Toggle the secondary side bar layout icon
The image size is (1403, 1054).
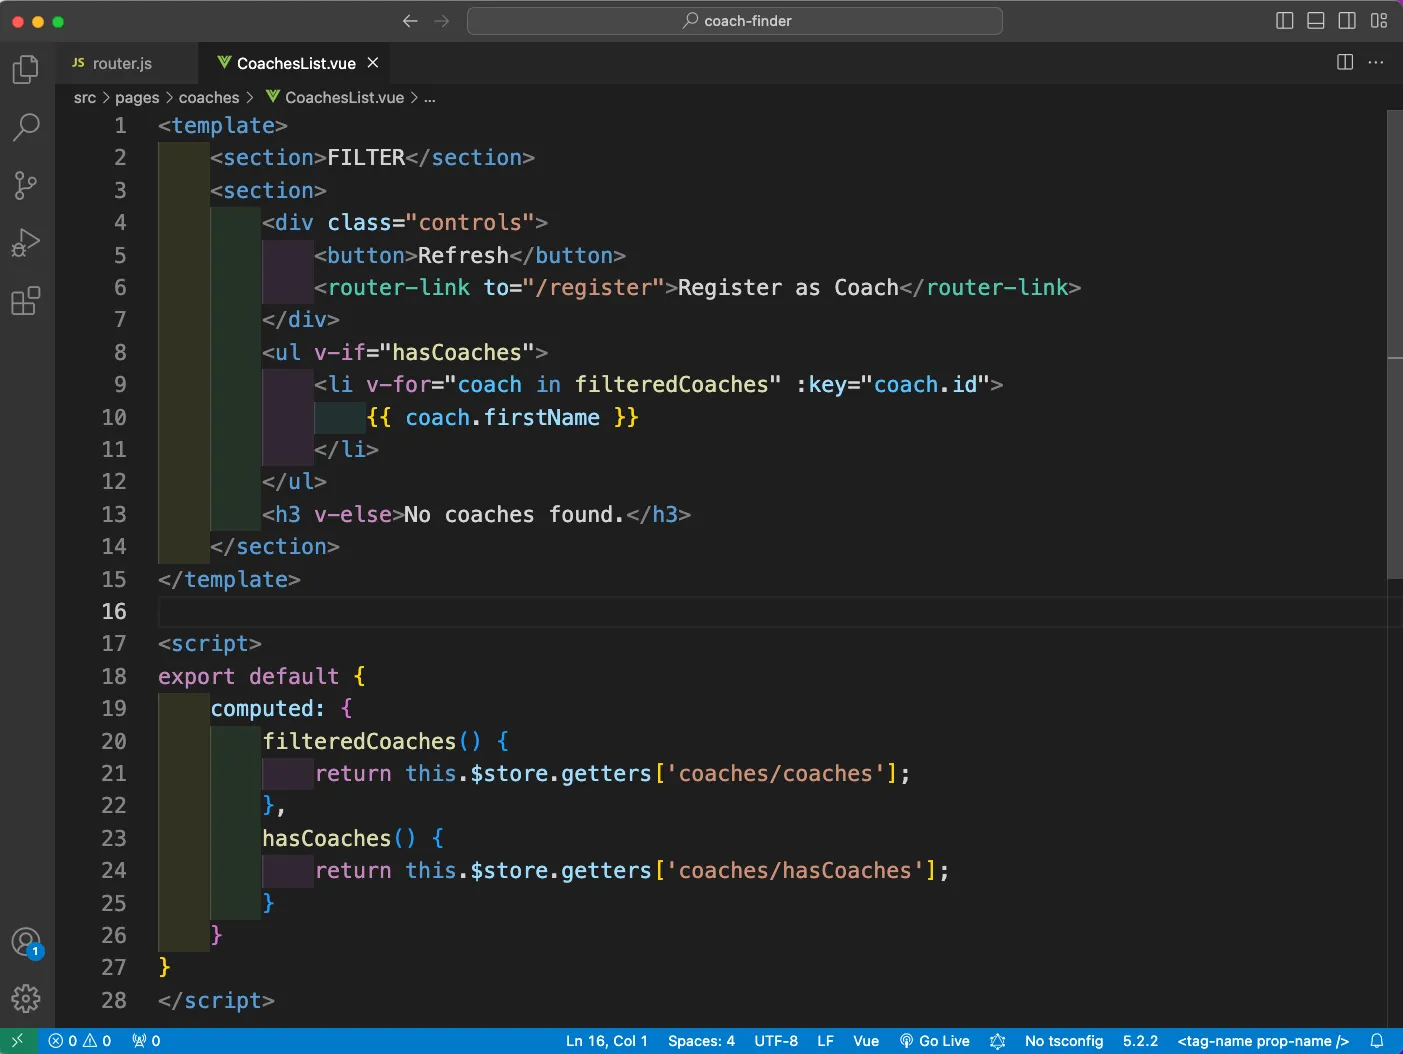(x=1347, y=21)
